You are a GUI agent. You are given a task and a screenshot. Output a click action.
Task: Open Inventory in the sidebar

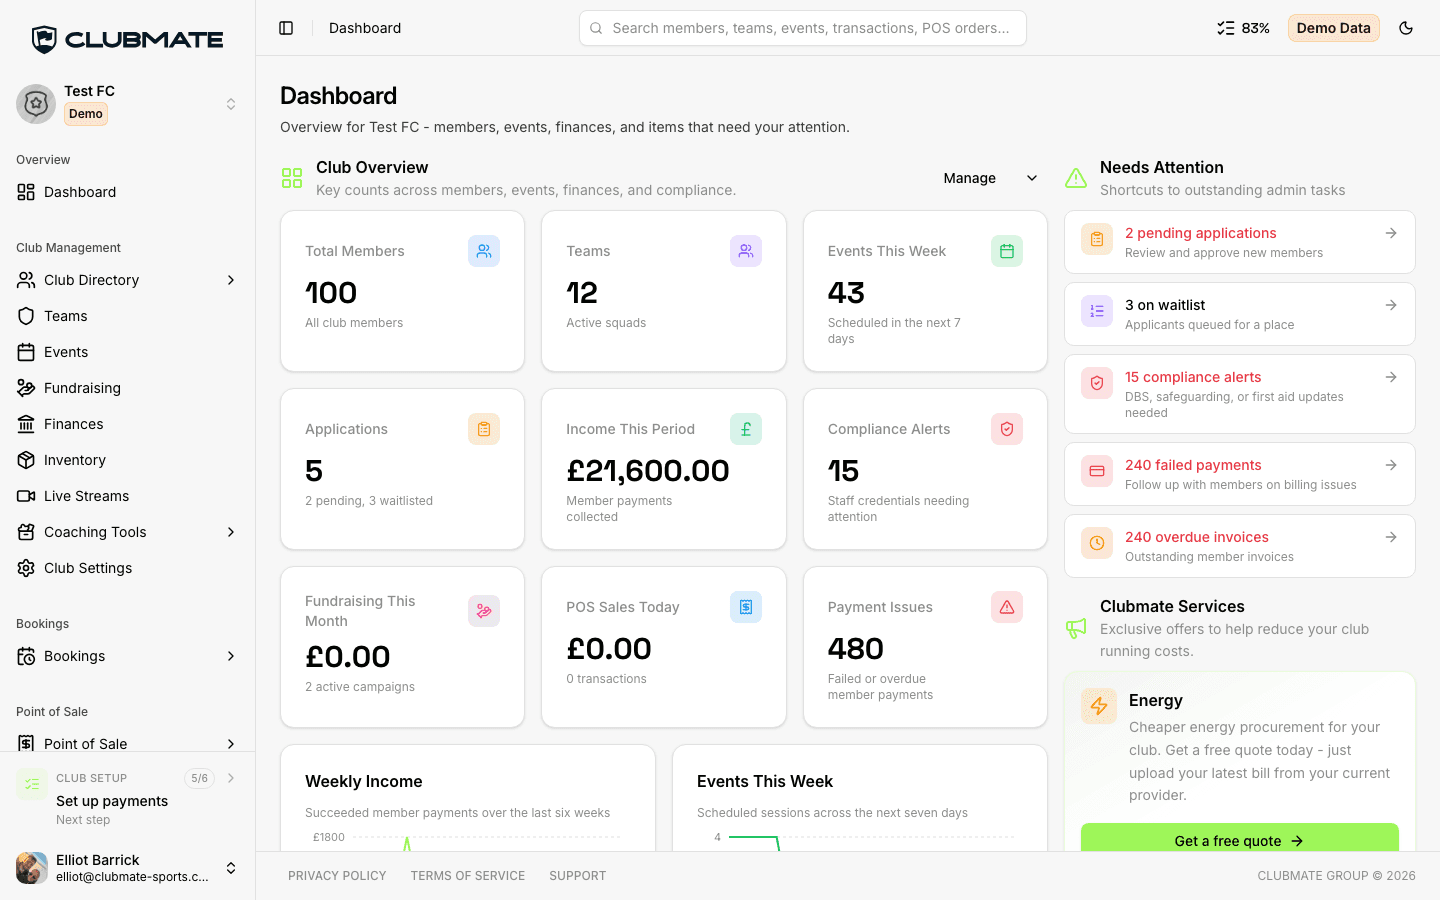[x=127, y=460]
